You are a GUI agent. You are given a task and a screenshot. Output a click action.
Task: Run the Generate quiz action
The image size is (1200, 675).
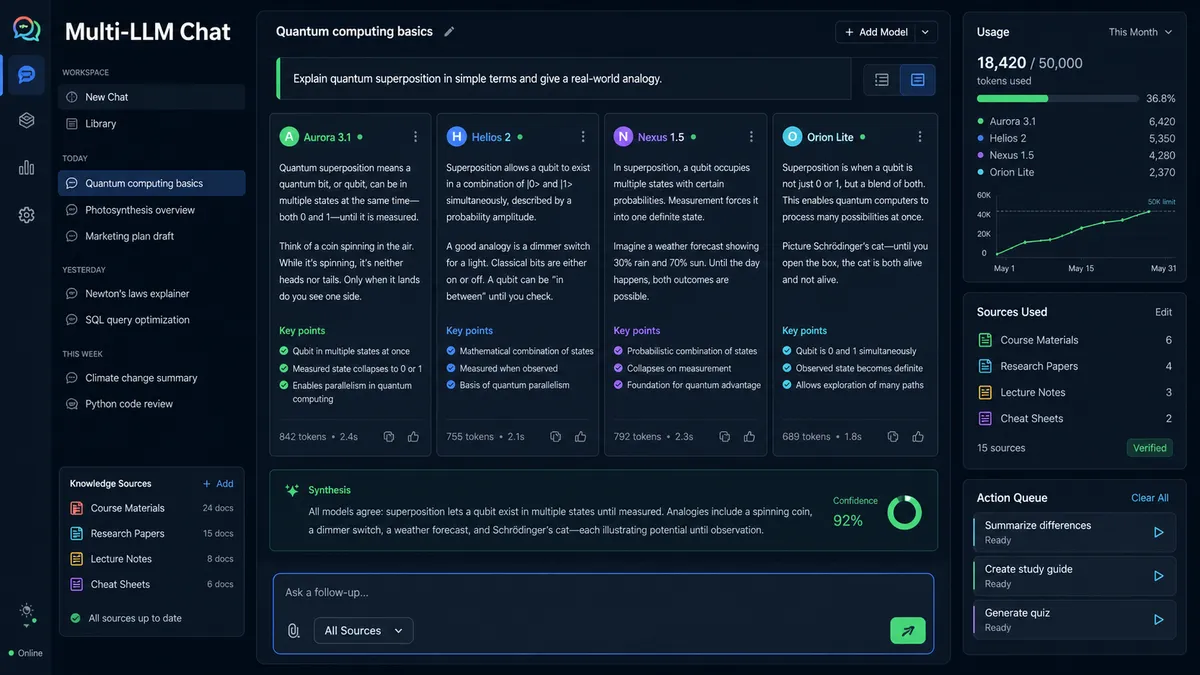coord(1158,620)
